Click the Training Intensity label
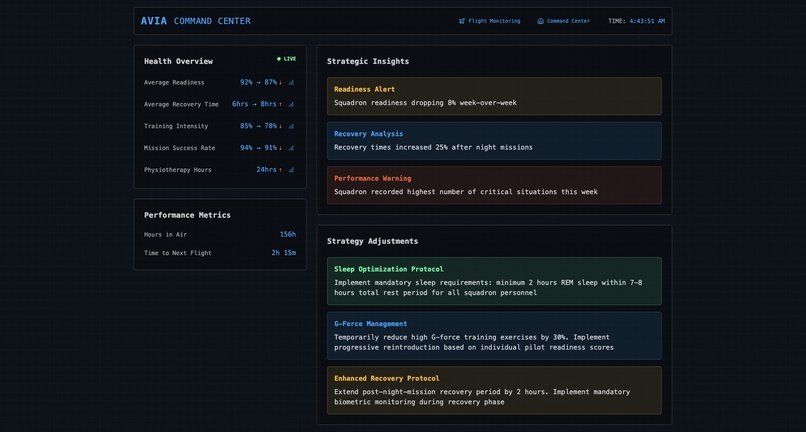 176,126
